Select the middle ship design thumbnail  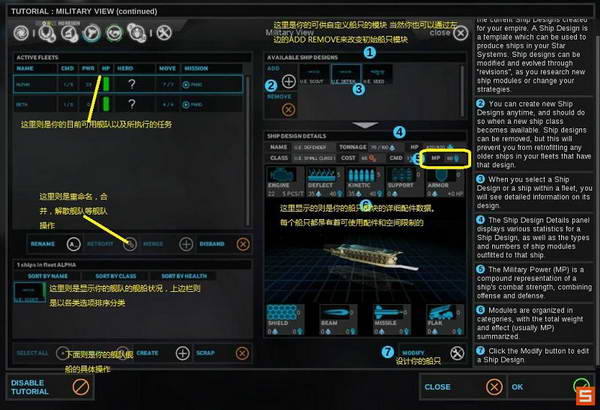346,74
